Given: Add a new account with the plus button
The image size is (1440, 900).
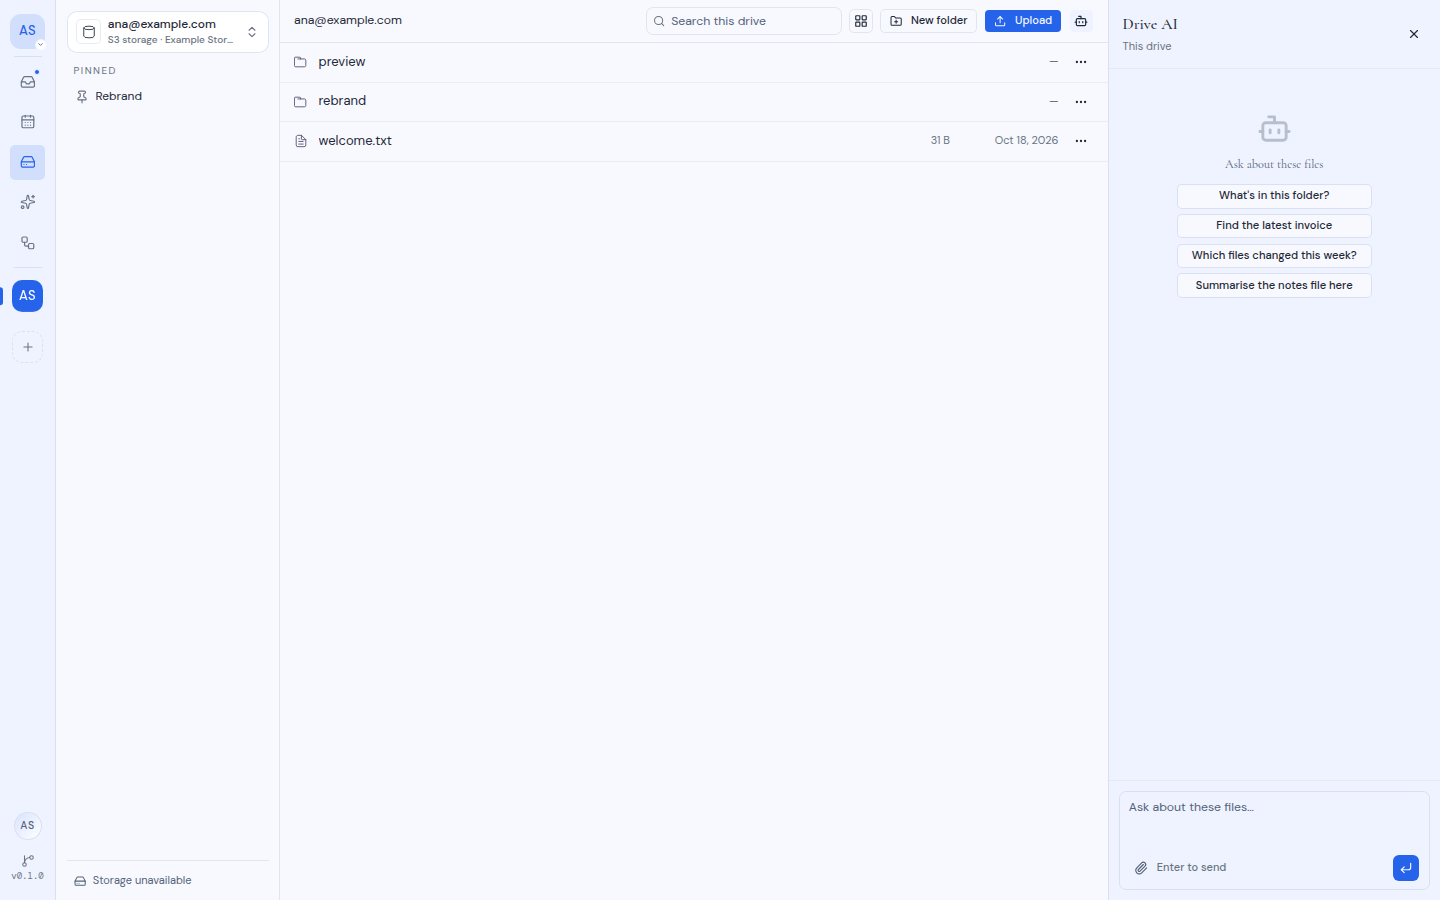Looking at the screenshot, I should 28,347.
